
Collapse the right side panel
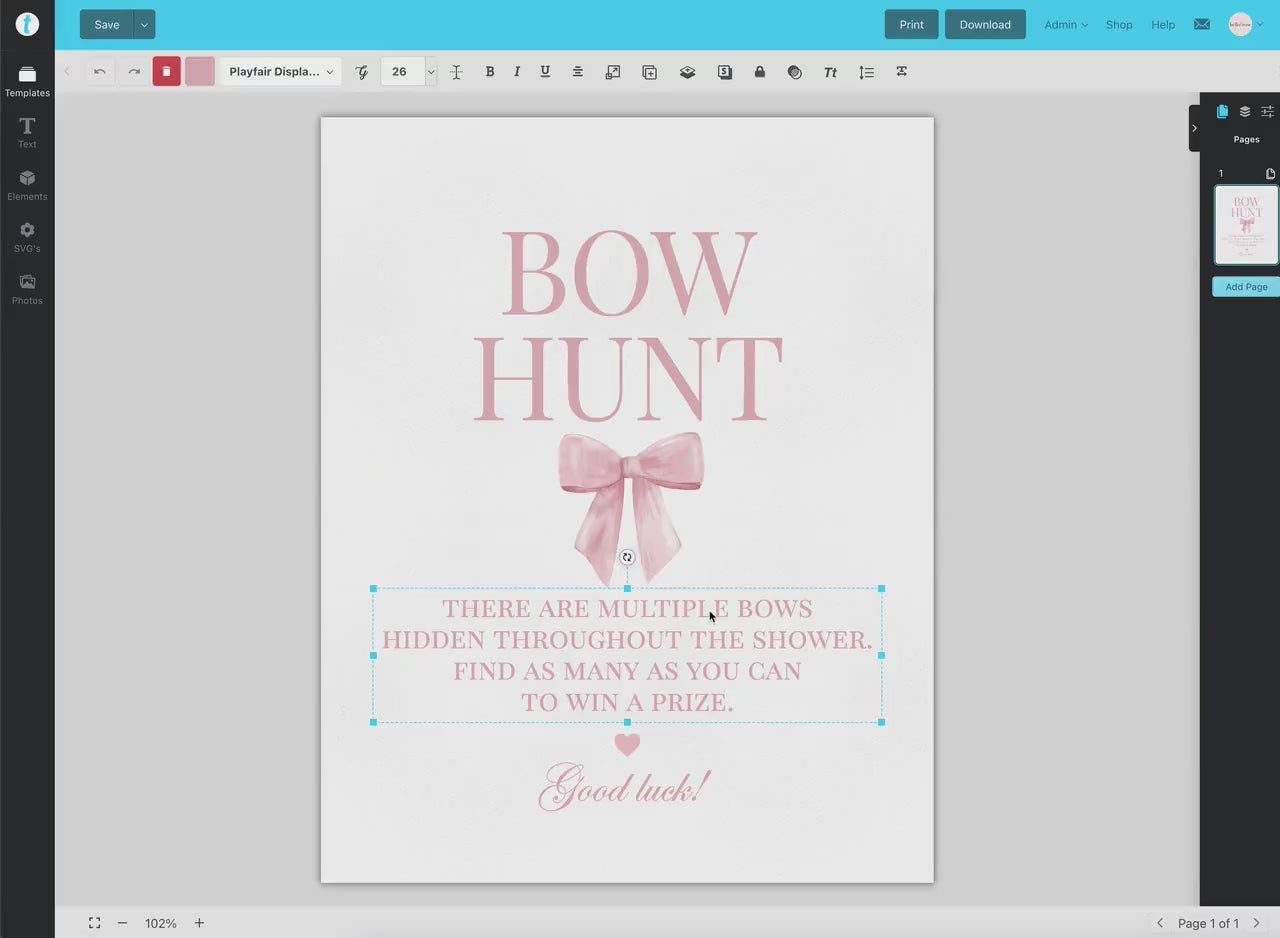click(1194, 128)
